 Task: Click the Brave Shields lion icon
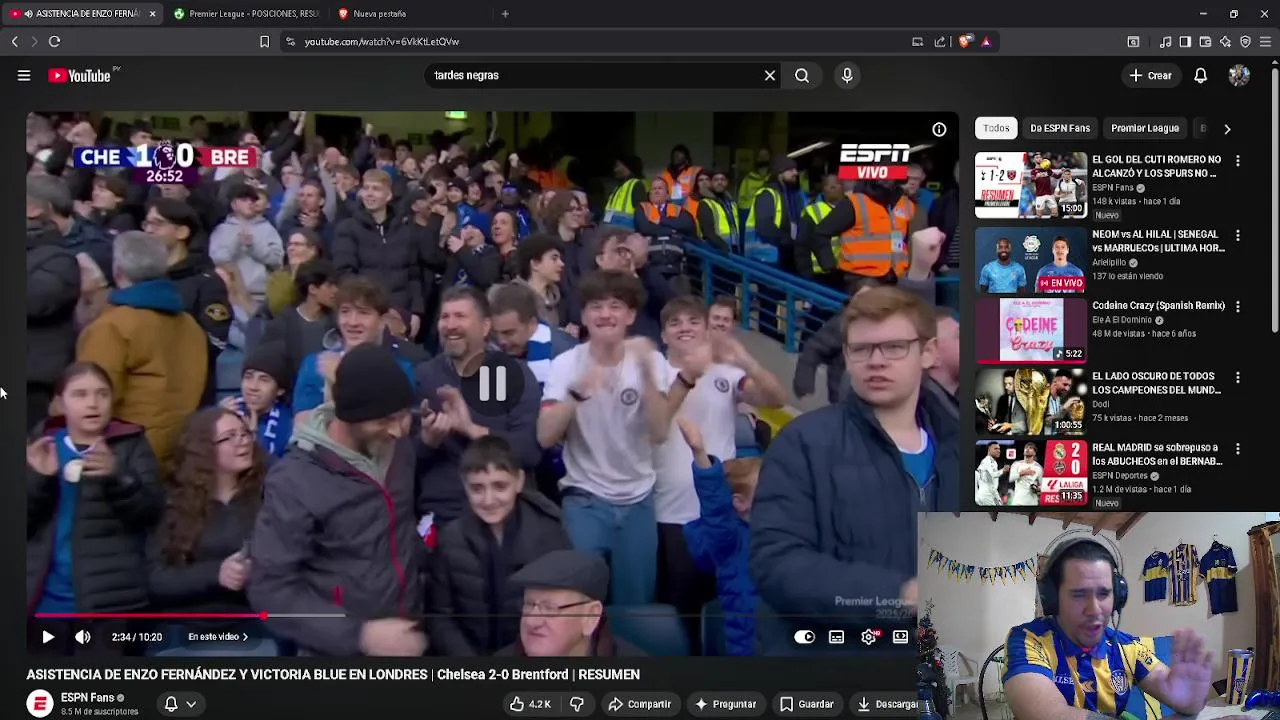point(964,42)
